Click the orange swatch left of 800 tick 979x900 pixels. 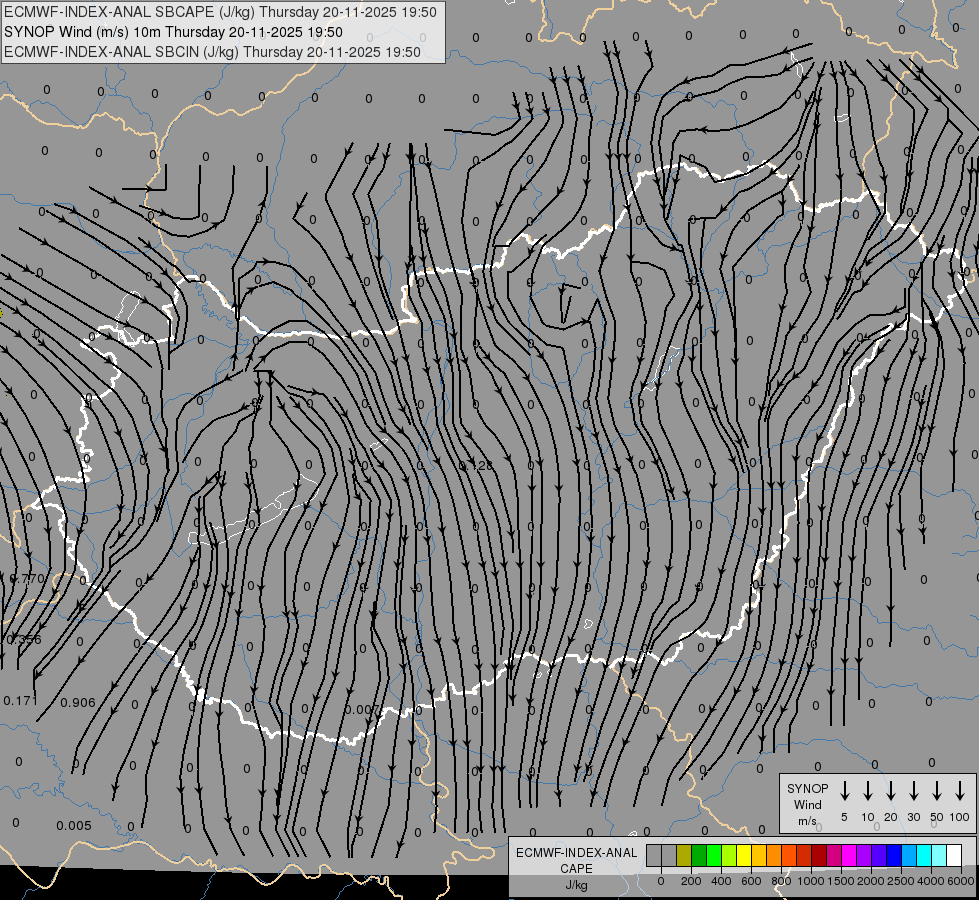tap(774, 855)
